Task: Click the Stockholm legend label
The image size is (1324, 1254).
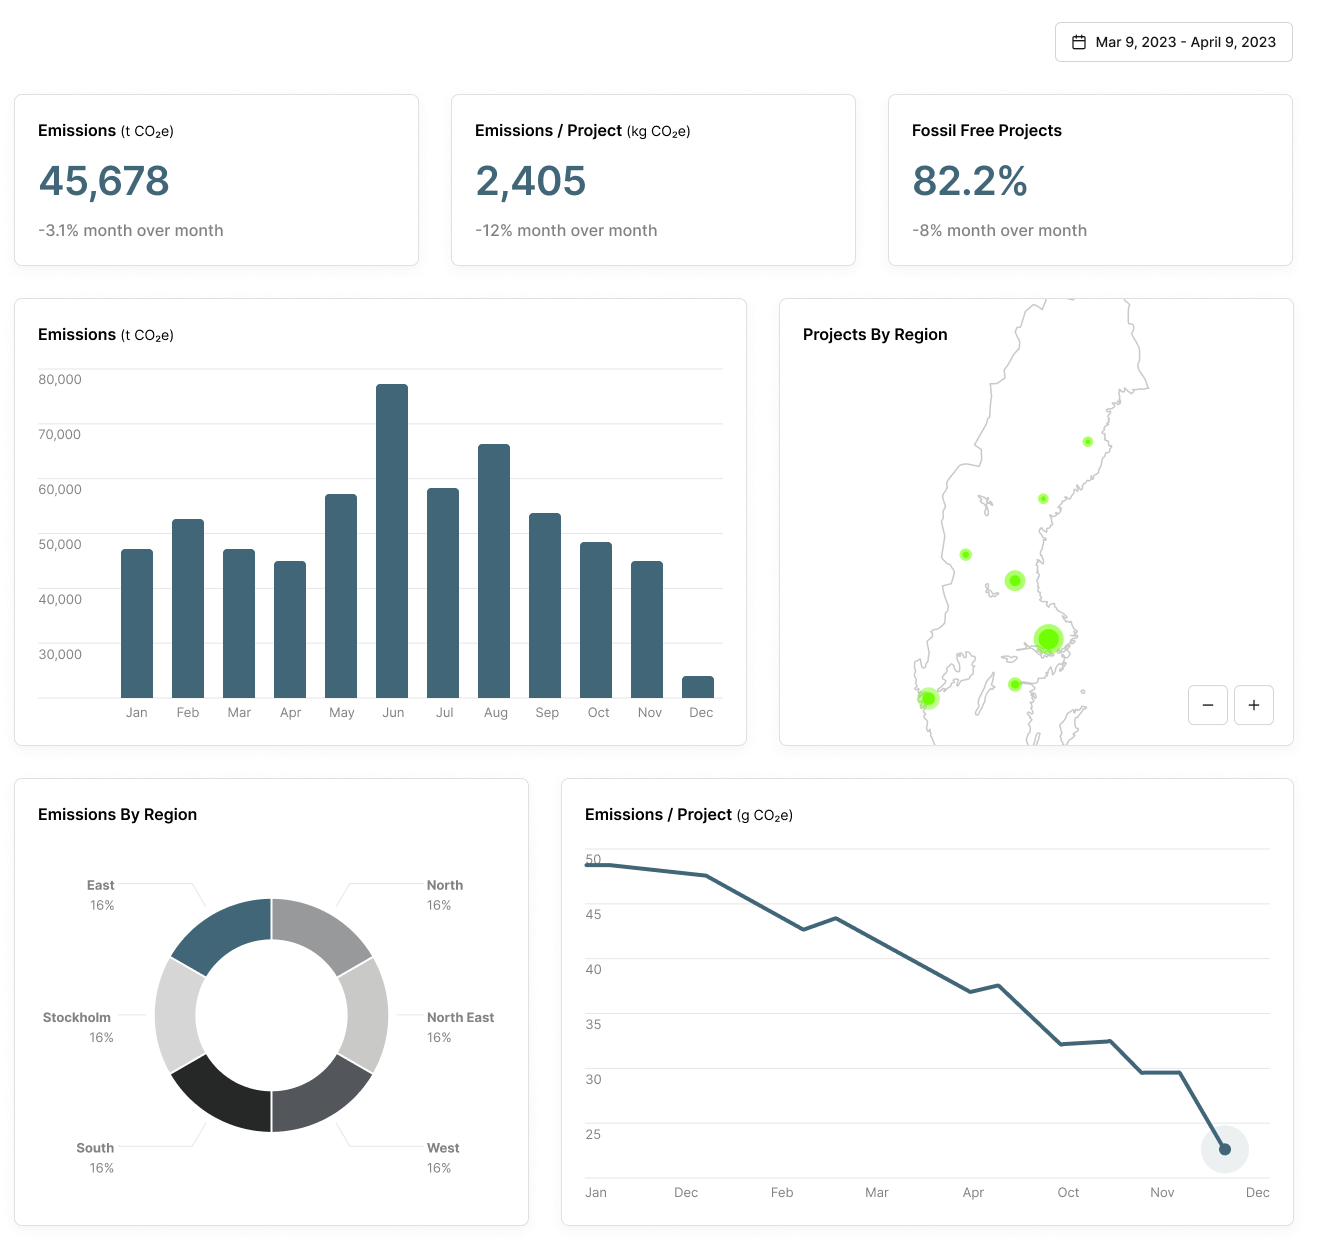Action: 77,1017
